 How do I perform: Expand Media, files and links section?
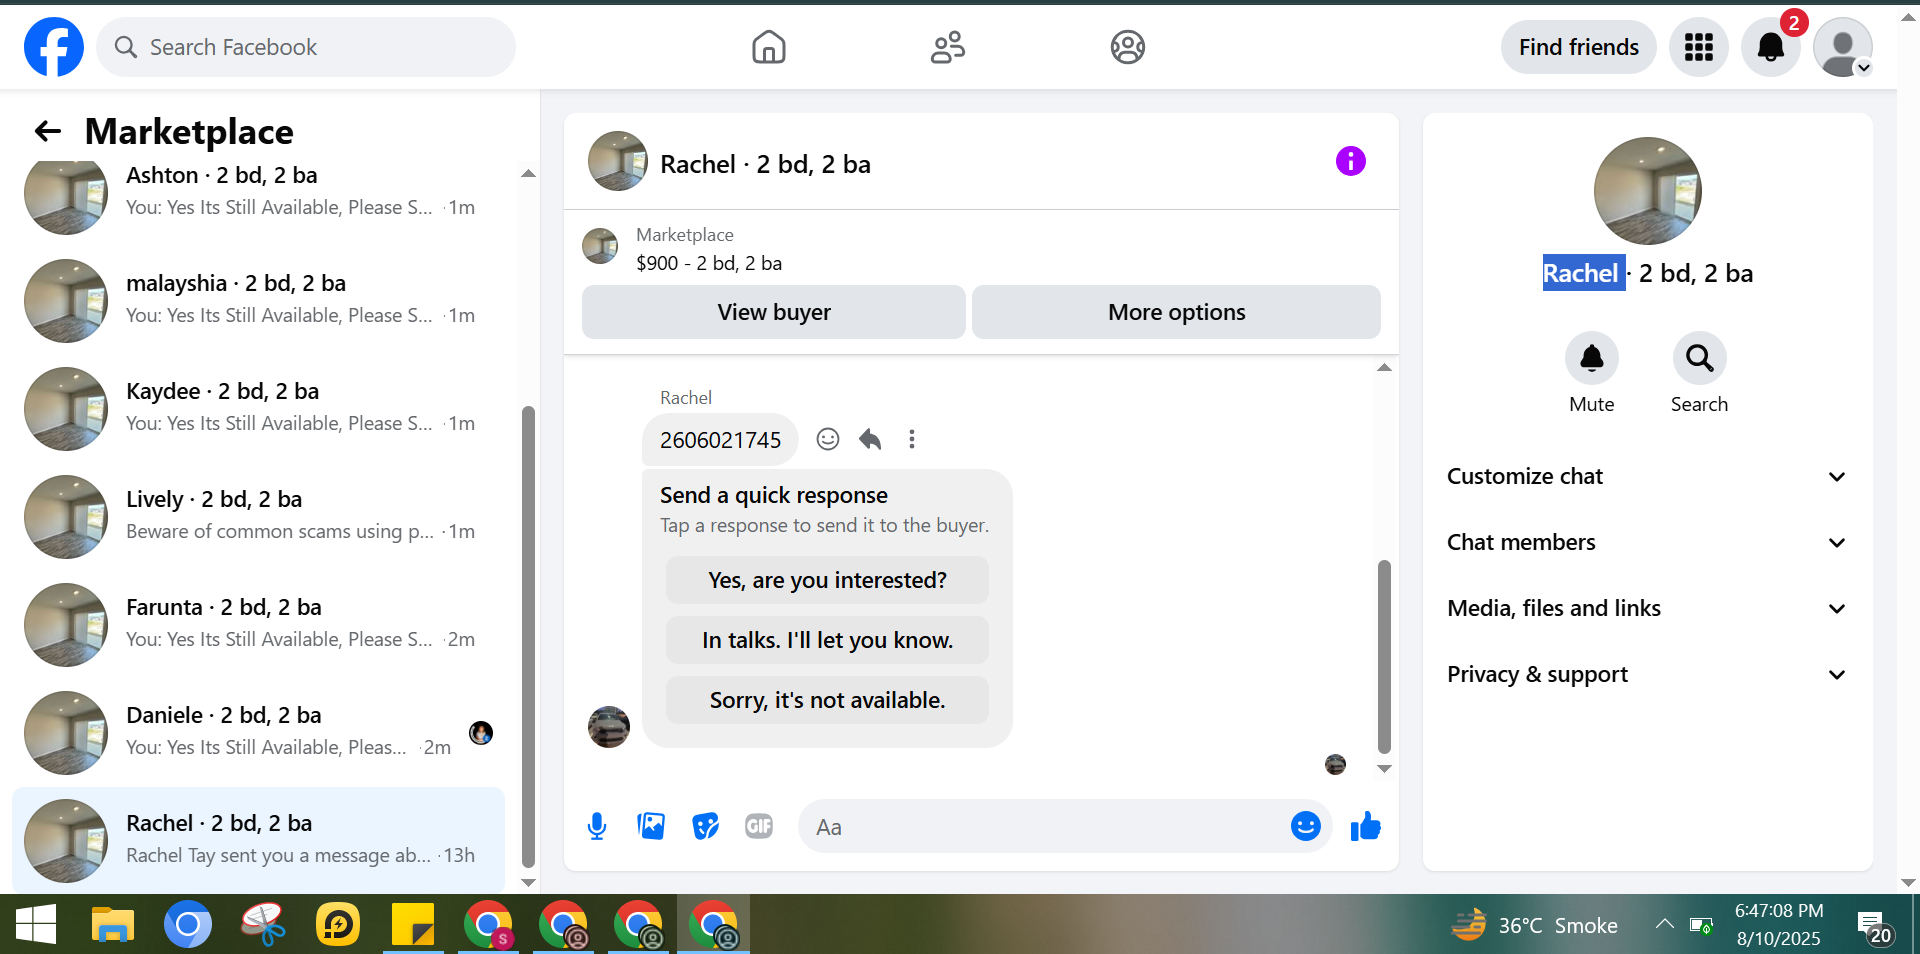point(1647,608)
